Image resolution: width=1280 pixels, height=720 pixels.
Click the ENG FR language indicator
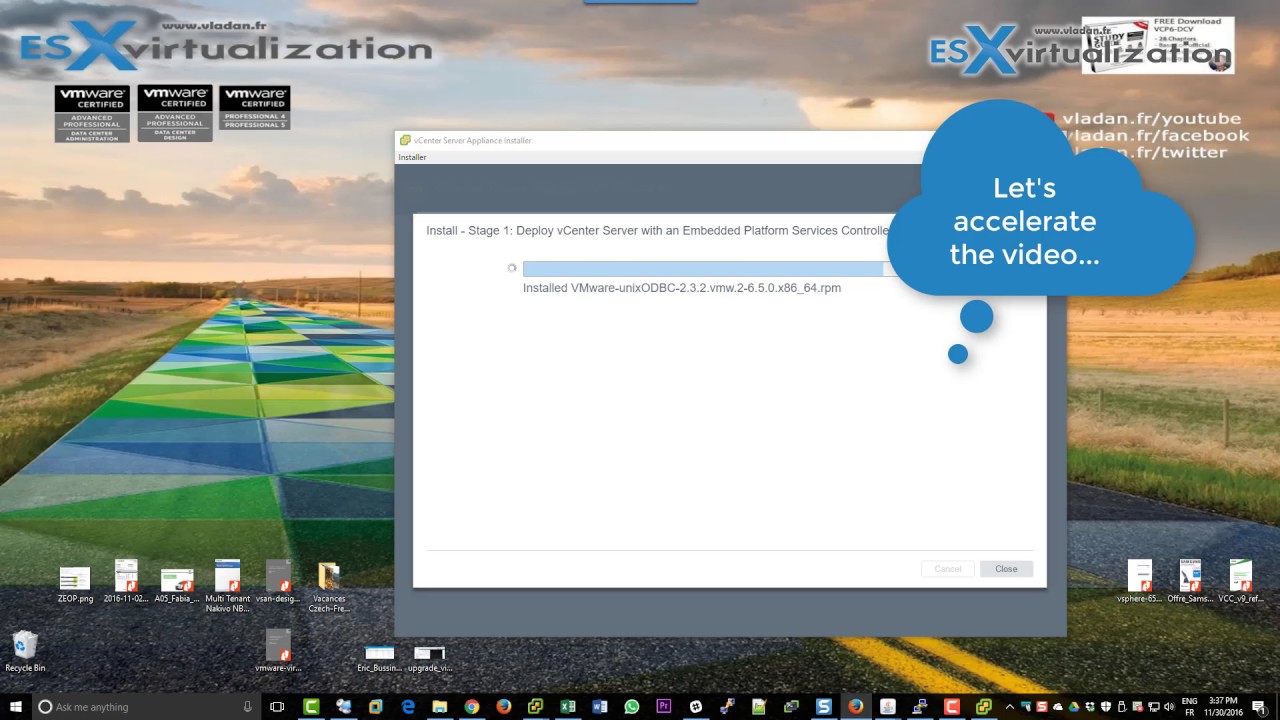pos(1190,706)
